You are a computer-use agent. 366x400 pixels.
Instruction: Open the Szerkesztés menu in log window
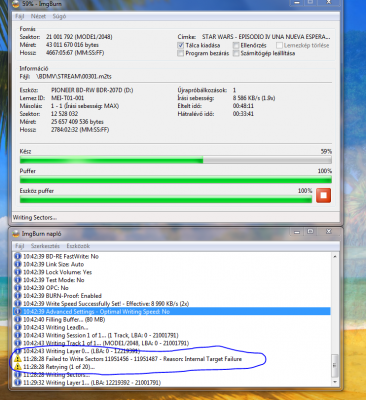[x=45, y=246]
